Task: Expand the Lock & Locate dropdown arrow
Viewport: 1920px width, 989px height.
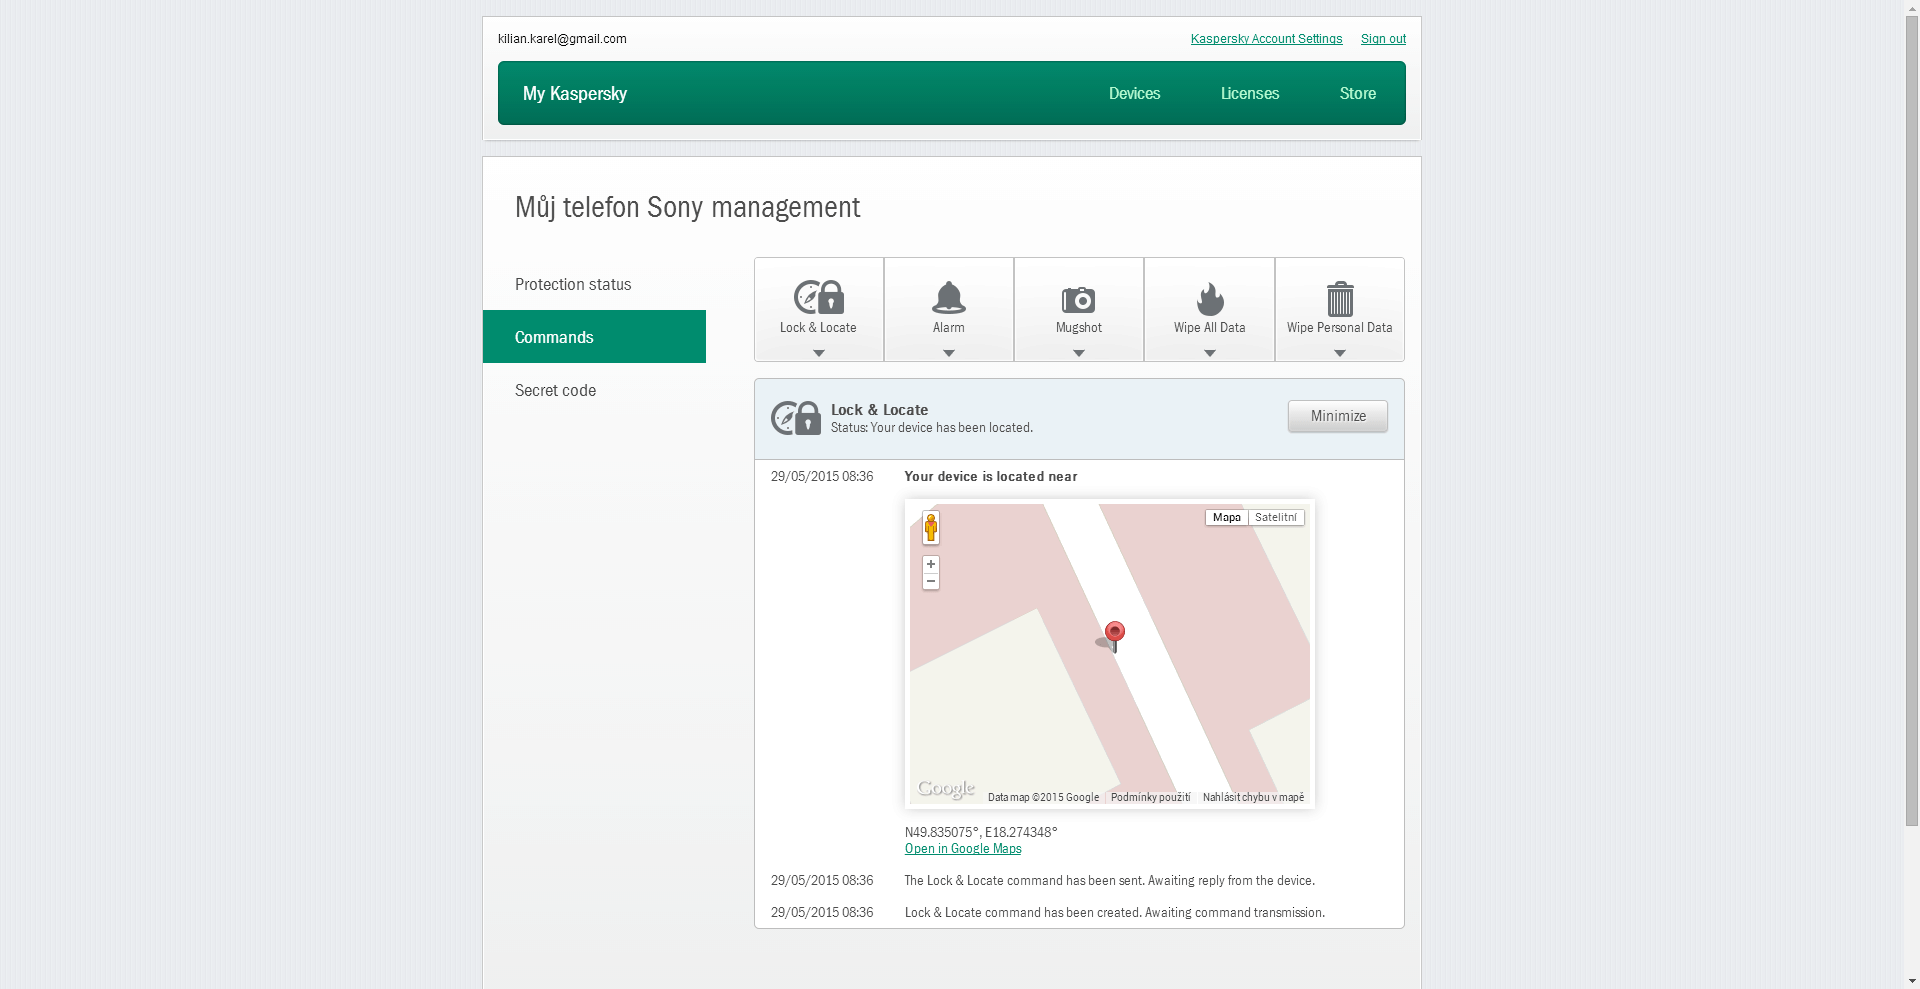Action: pos(819,353)
